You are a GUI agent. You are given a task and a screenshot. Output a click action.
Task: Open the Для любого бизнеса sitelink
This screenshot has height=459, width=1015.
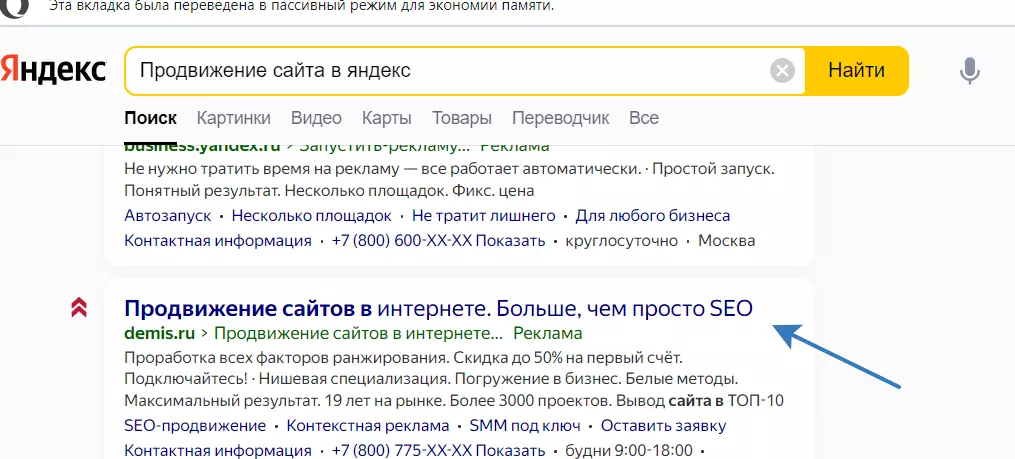tap(652, 216)
